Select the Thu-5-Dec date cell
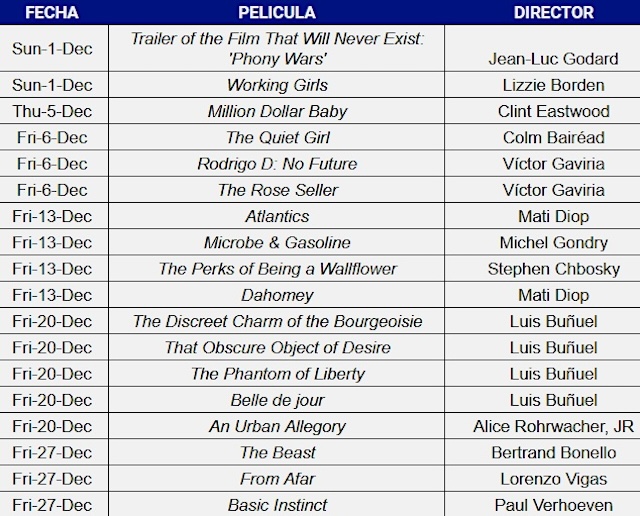 point(52,111)
